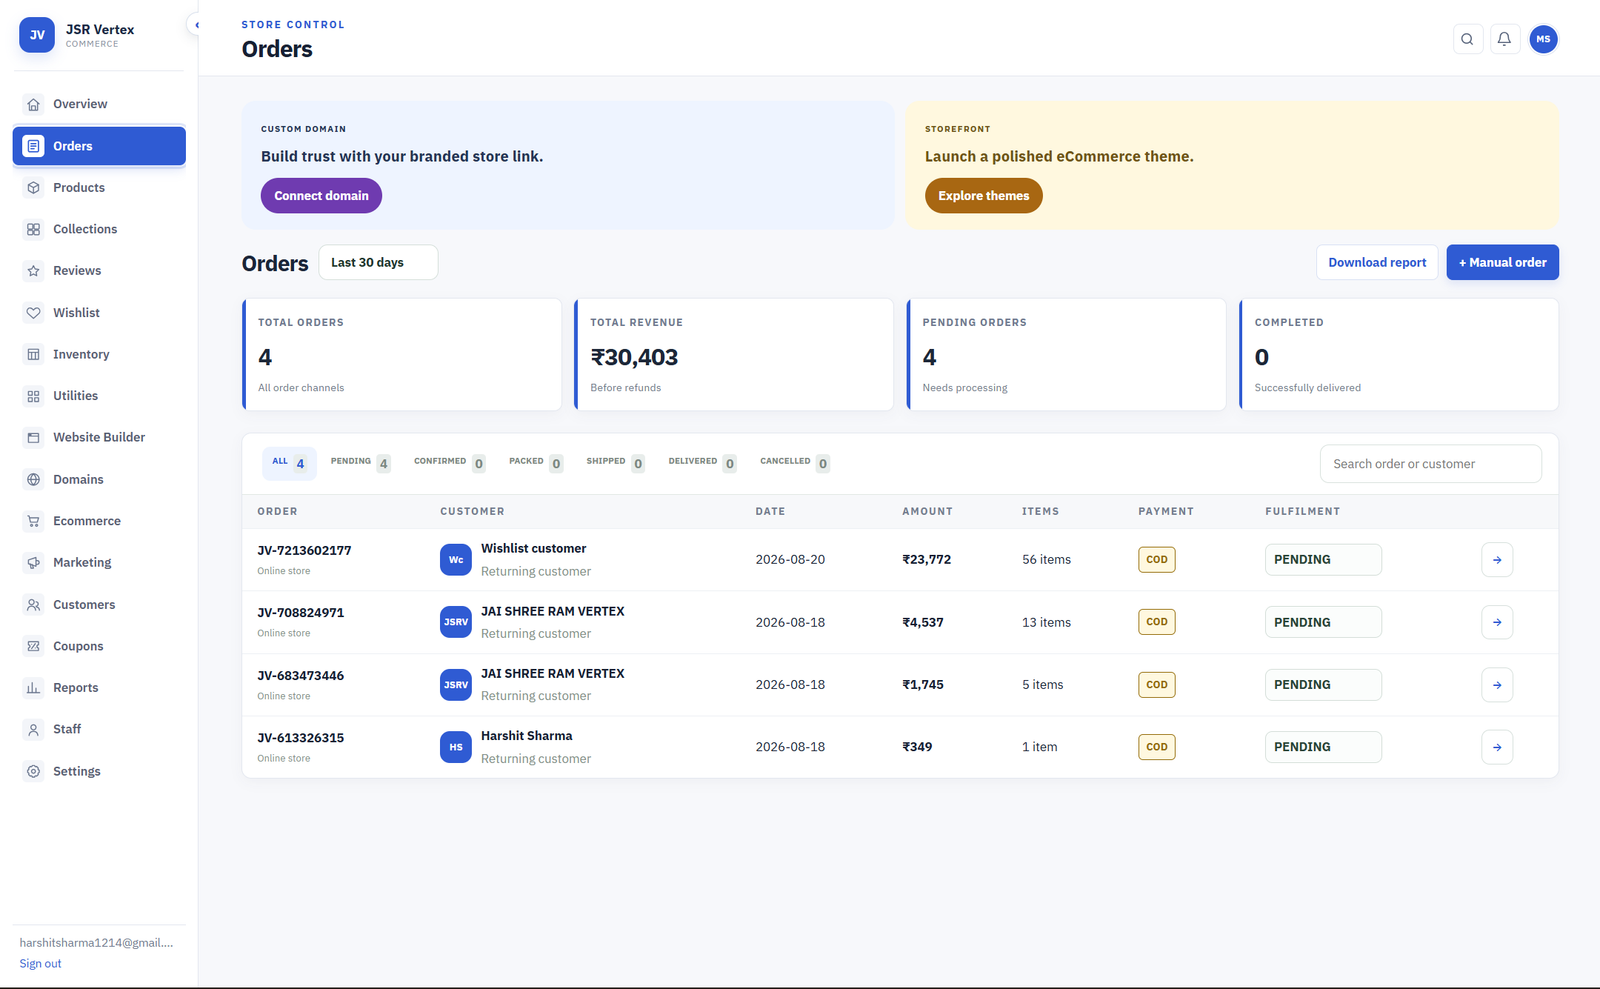The image size is (1600, 989).
Task: Click the Connect domain button
Action: tap(321, 196)
